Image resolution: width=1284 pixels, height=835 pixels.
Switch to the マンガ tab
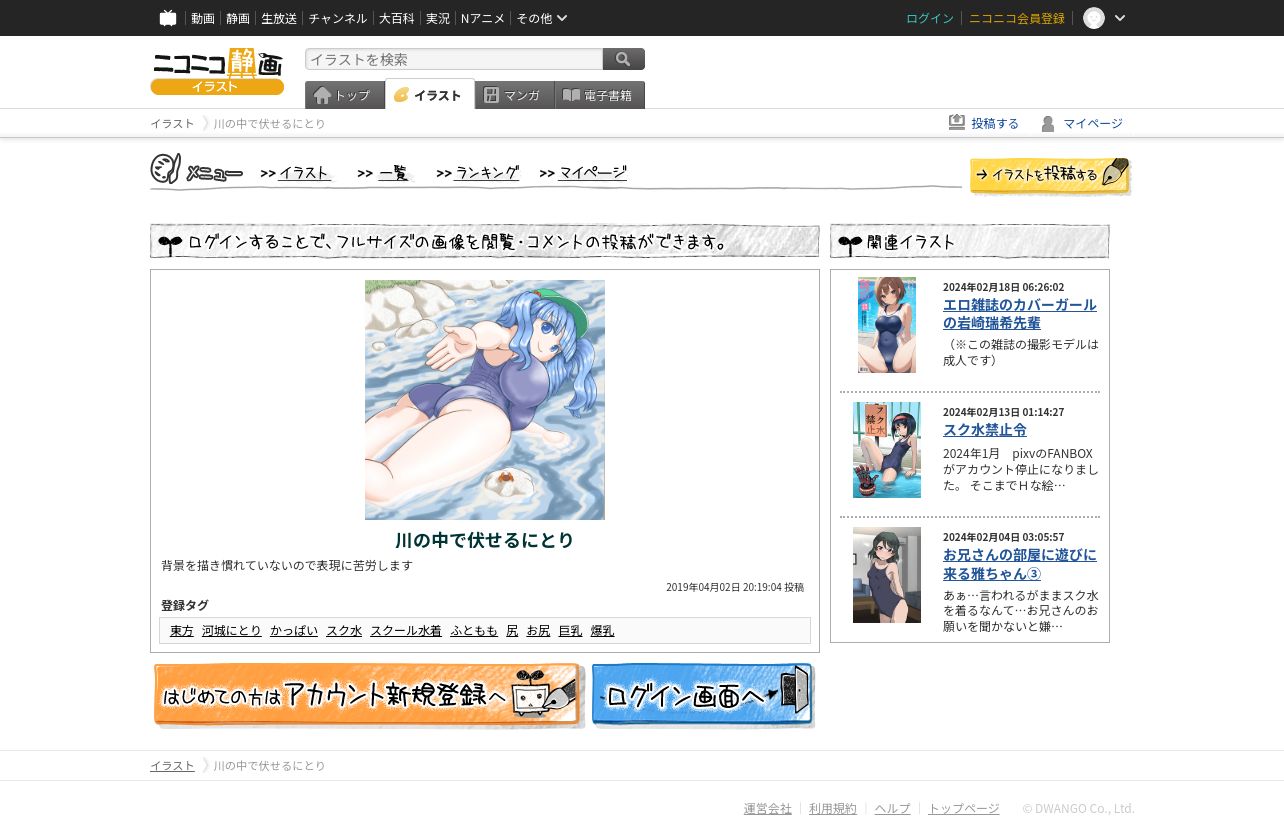pos(515,95)
